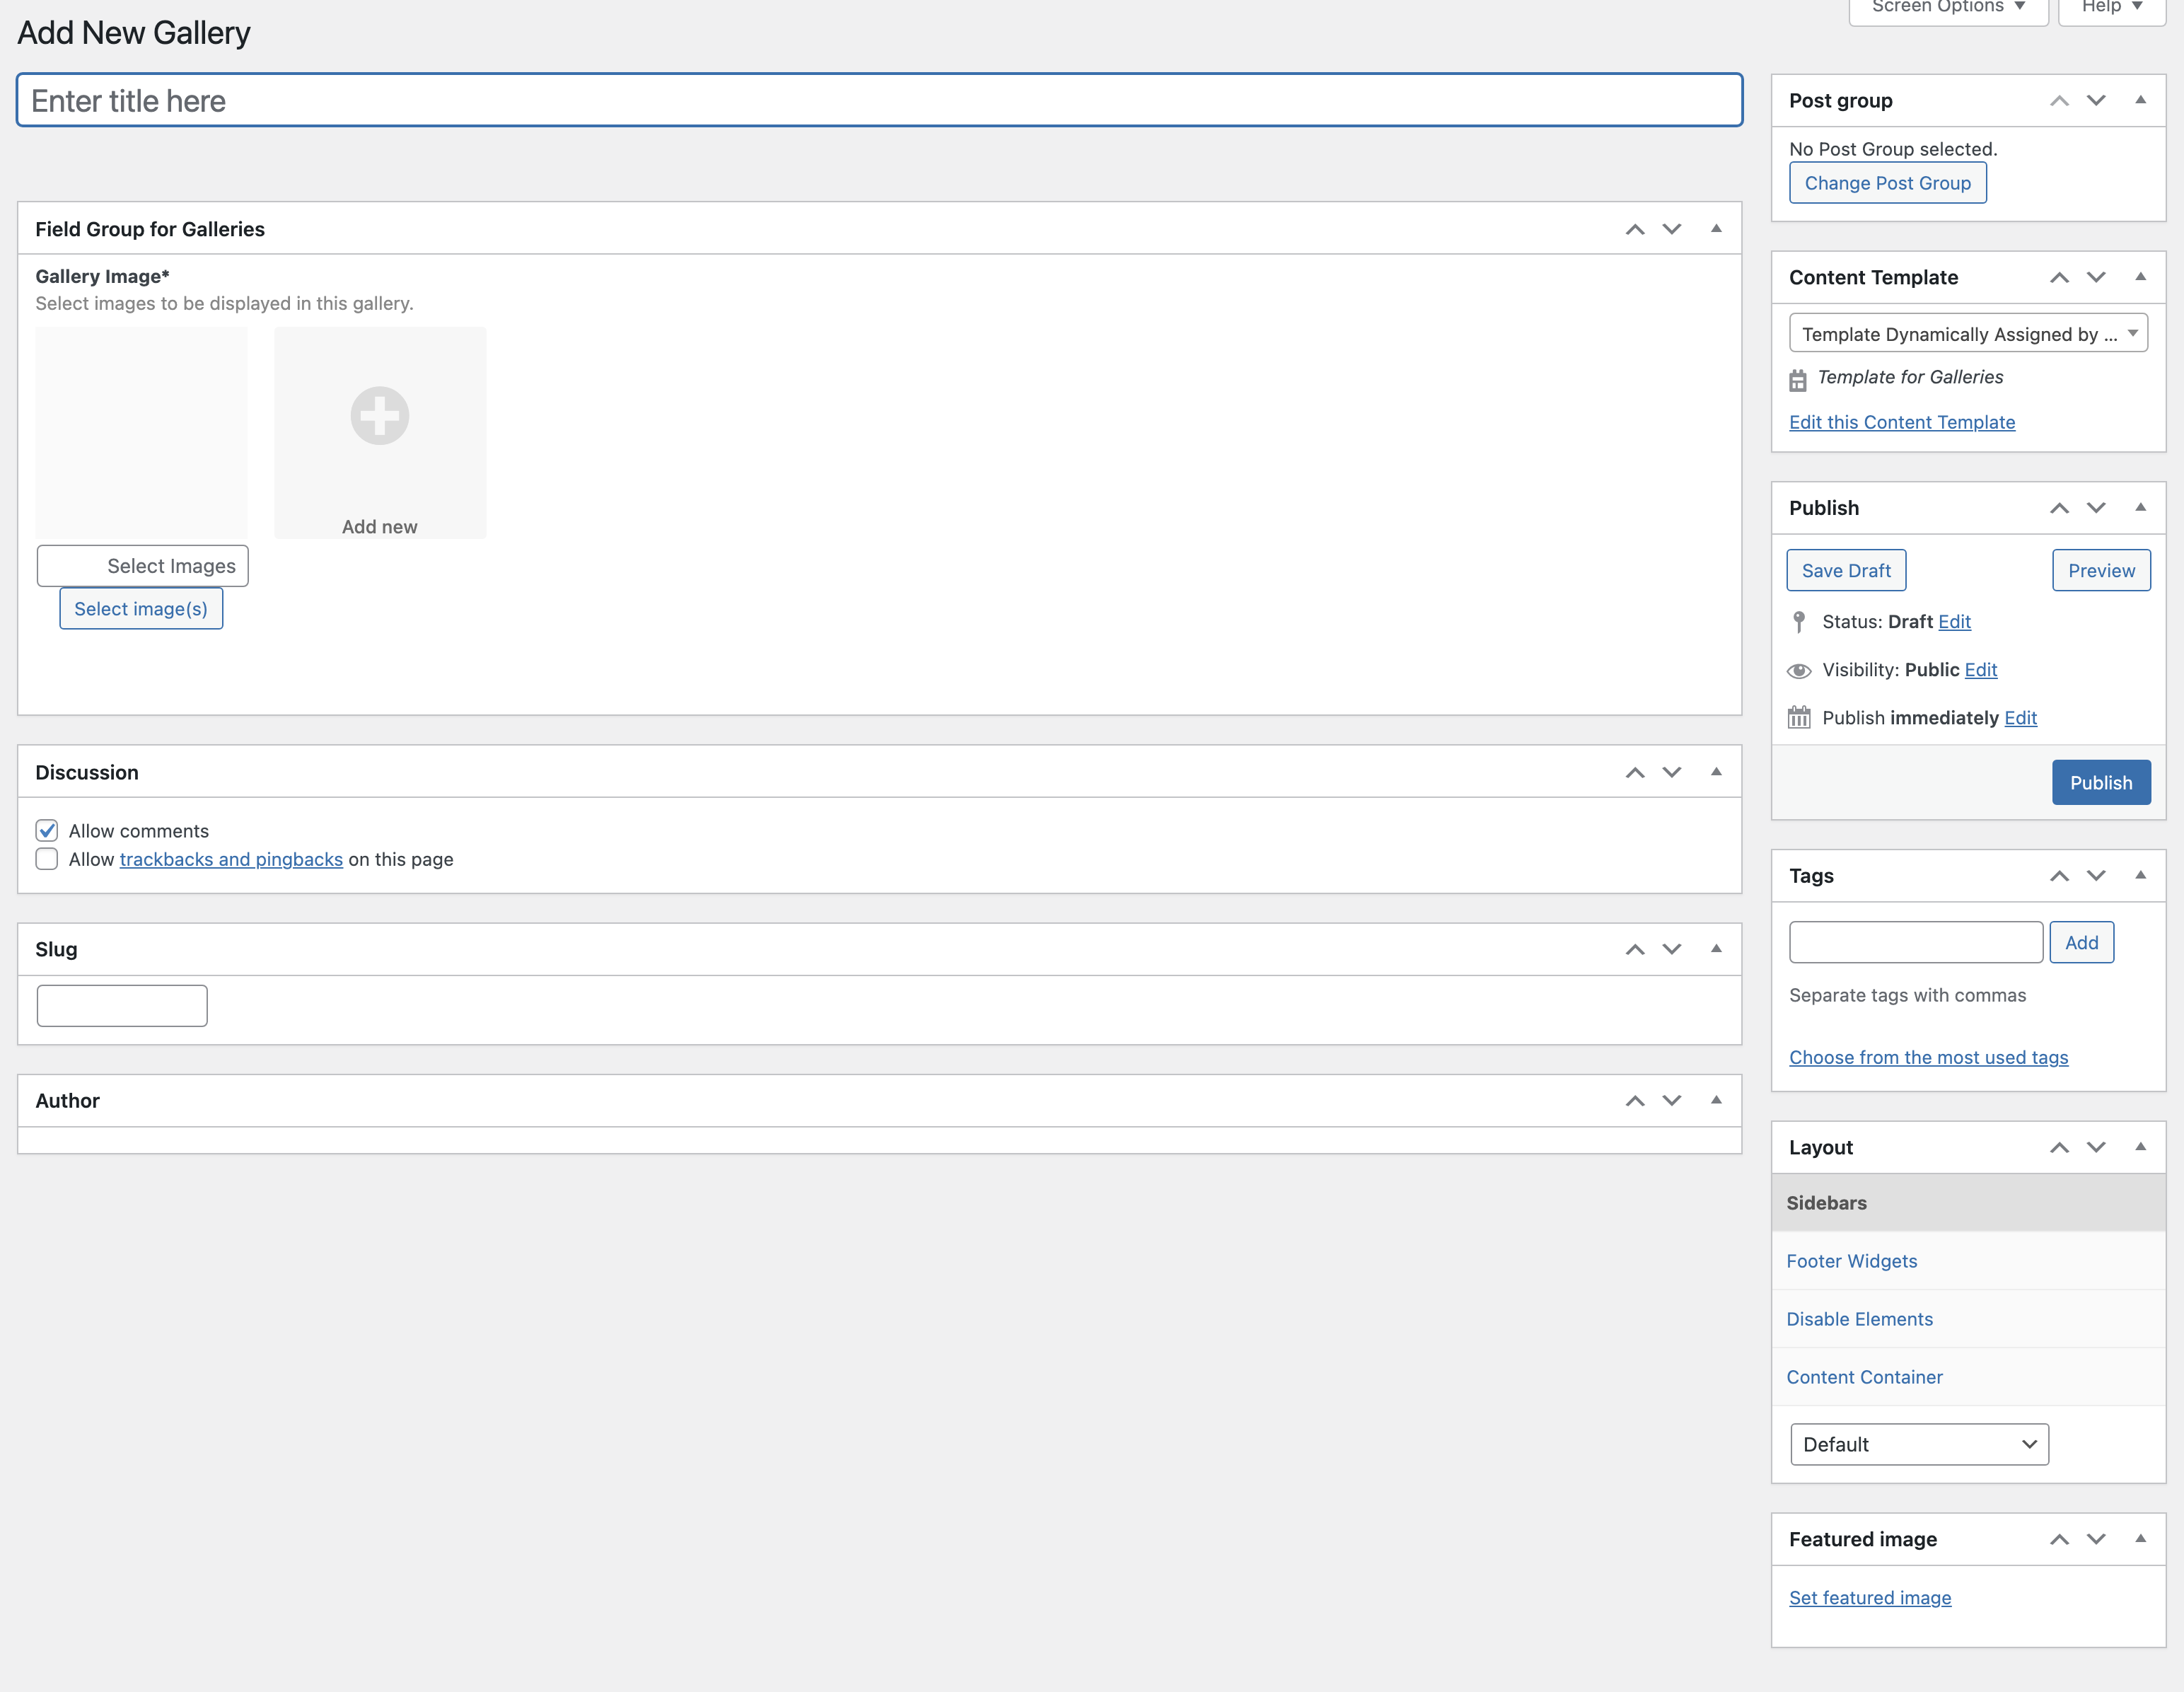Click the plus icon to add new image
The height and width of the screenshot is (1692, 2184).
(x=380, y=415)
